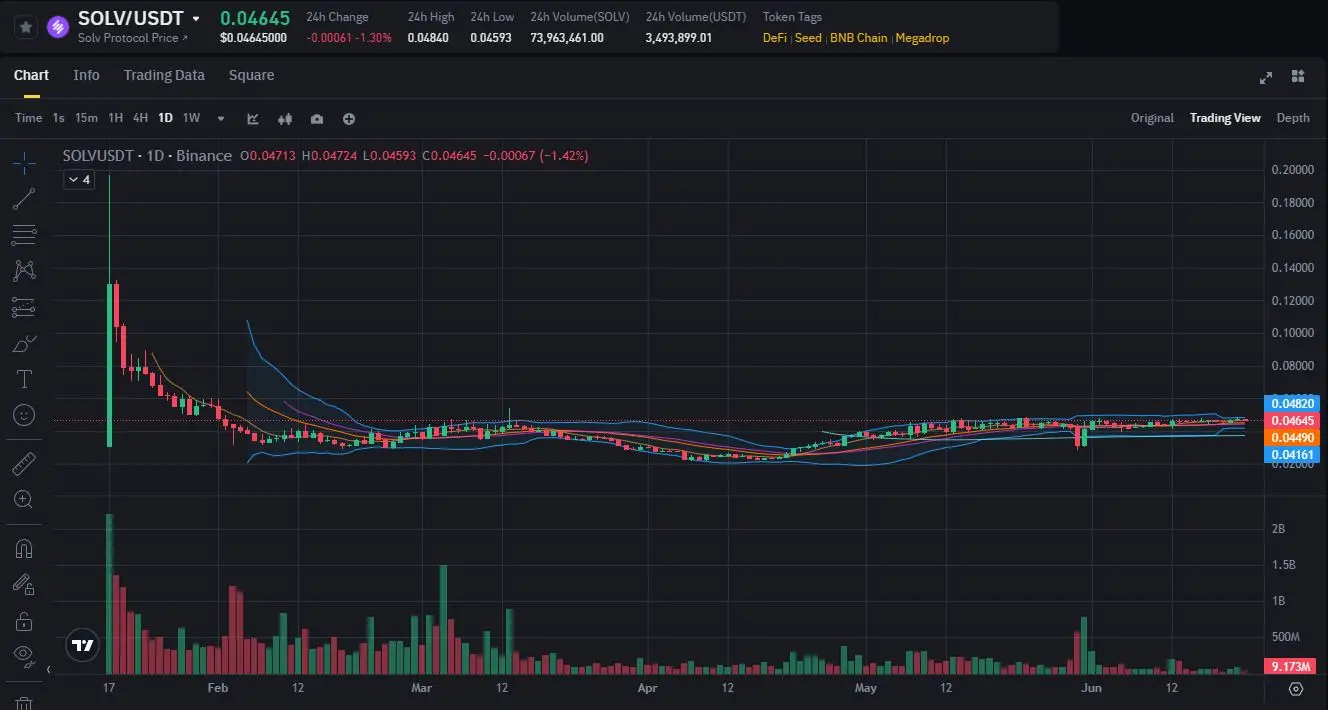Image resolution: width=1328 pixels, height=710 pixels.
Task: Click the 24h Volume(USDT) value 3,493,899.01
Action: pyautogui.click(x=679, y=38)
